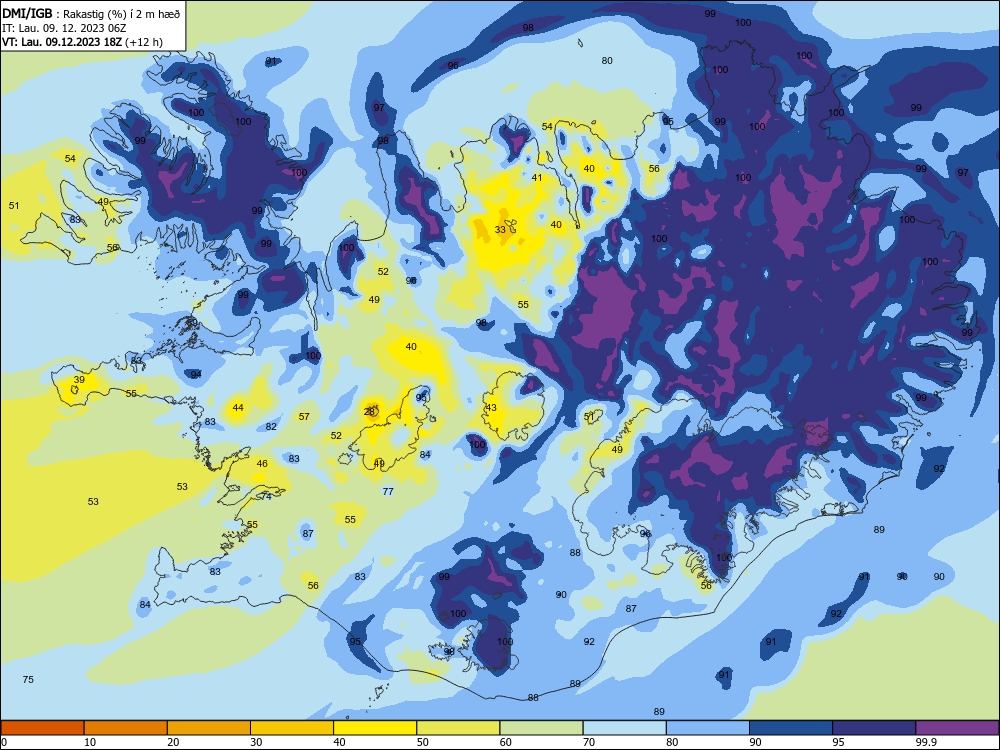Click the '82' humidity value on map
Viewport: 1000px width, 750px height.
tap(271, 427)
